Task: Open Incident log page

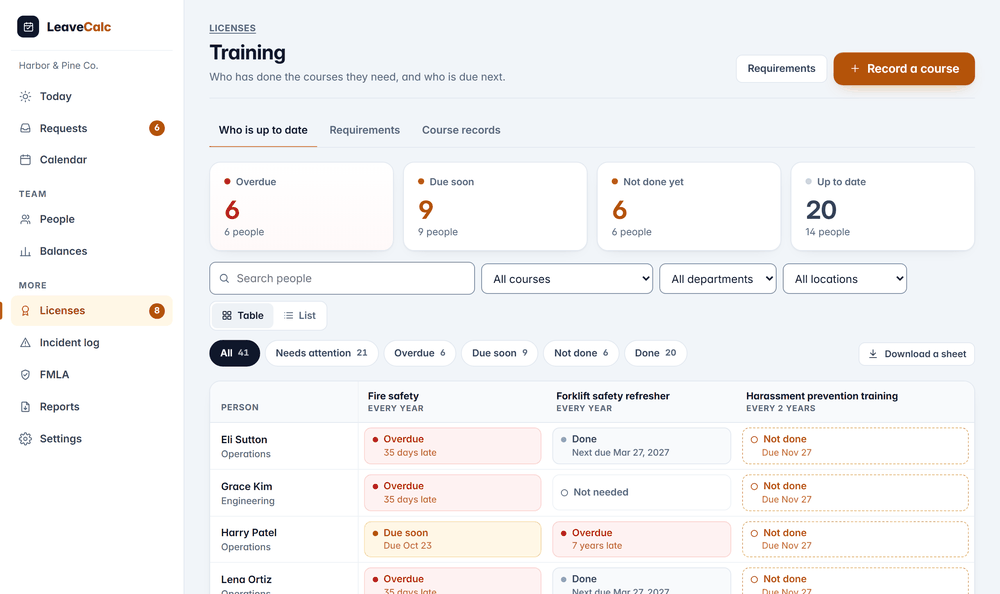Action: click(92, 343)
